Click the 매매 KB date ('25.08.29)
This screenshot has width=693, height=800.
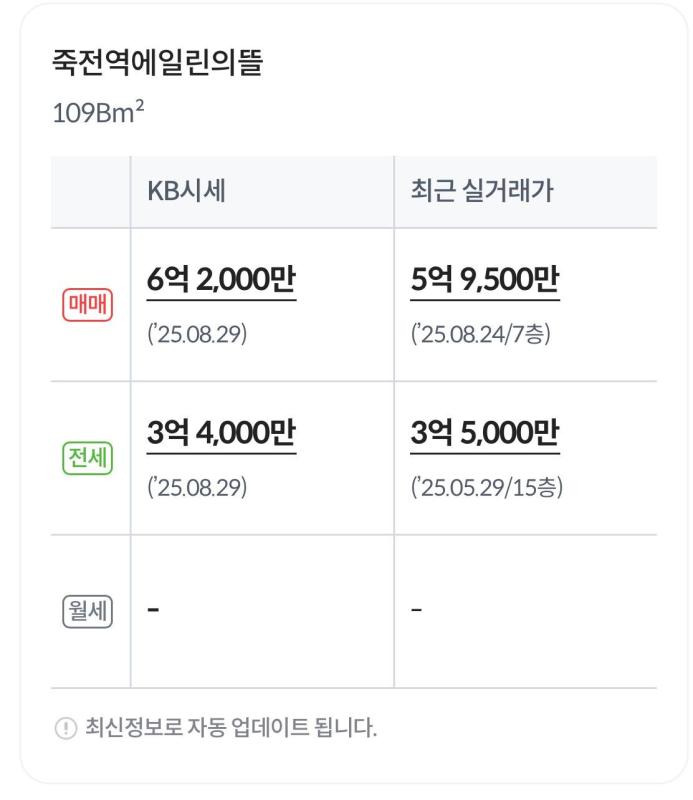click(x=197, y=334)
